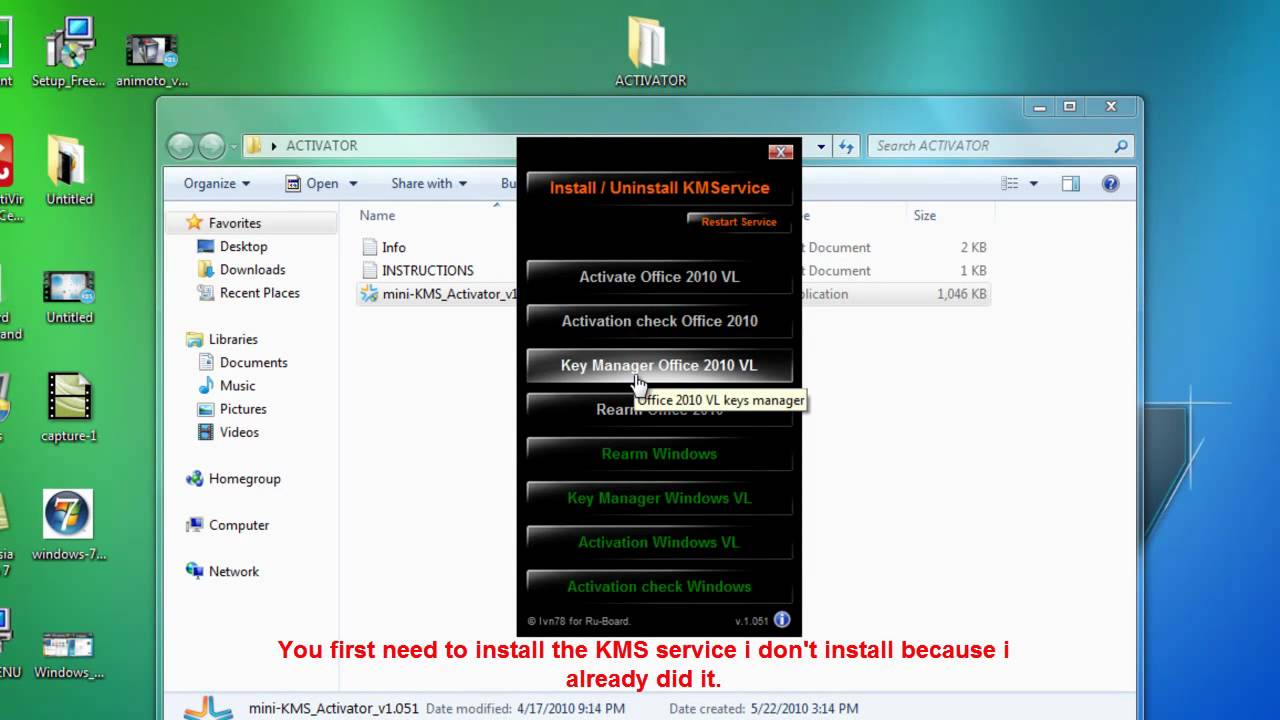This screenshot has height=720, width=1280.
Task: Click the Restart Service button
Action: [x=739, y=222]
